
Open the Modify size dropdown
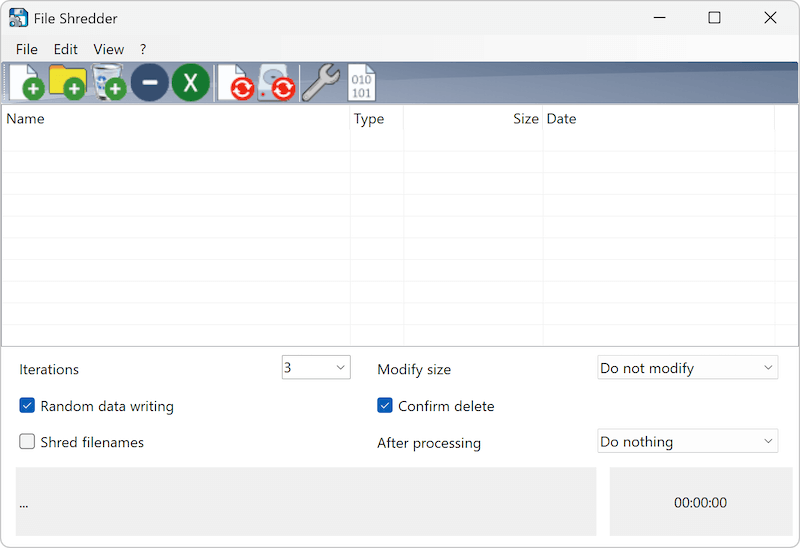[688, 367]
